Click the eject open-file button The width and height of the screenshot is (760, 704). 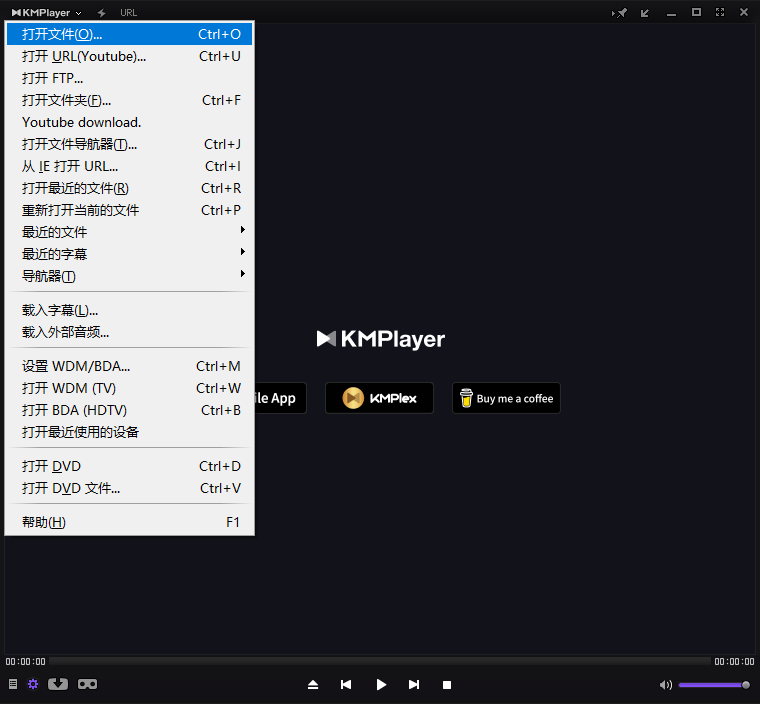point(313,685)
